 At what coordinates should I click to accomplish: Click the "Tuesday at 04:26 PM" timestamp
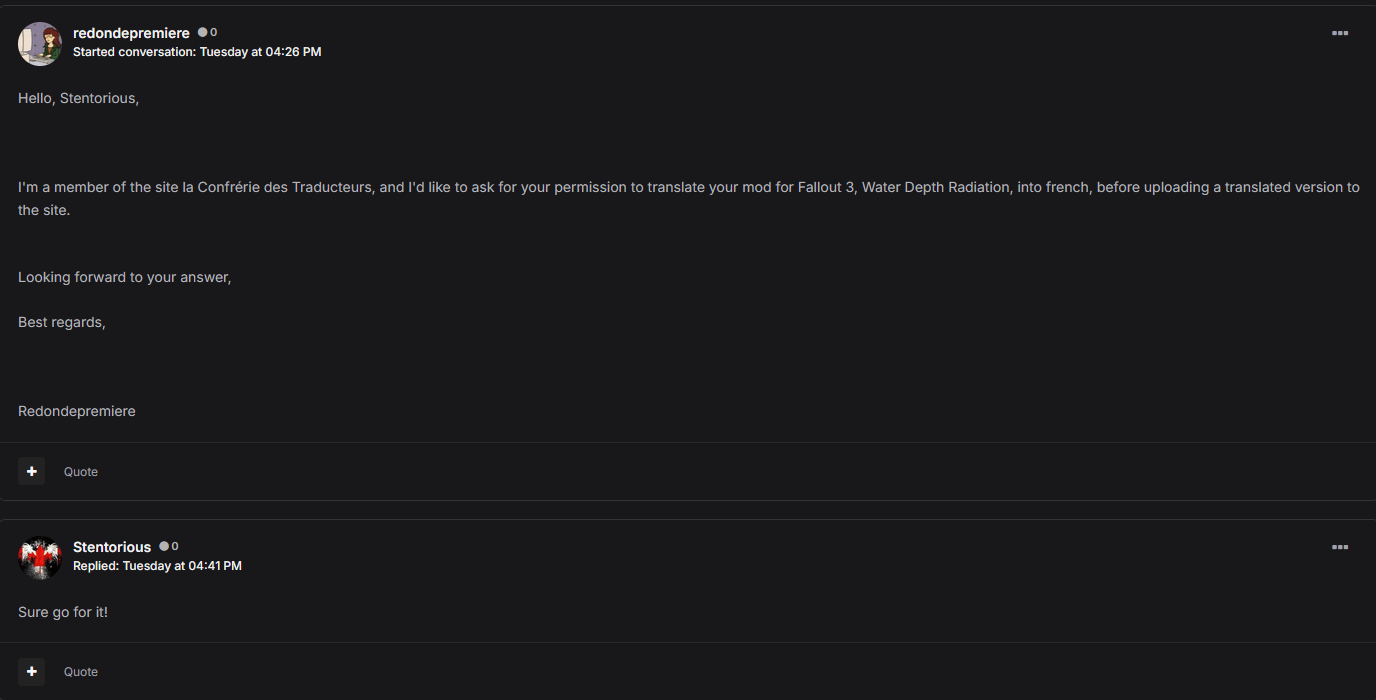point(260,52)
